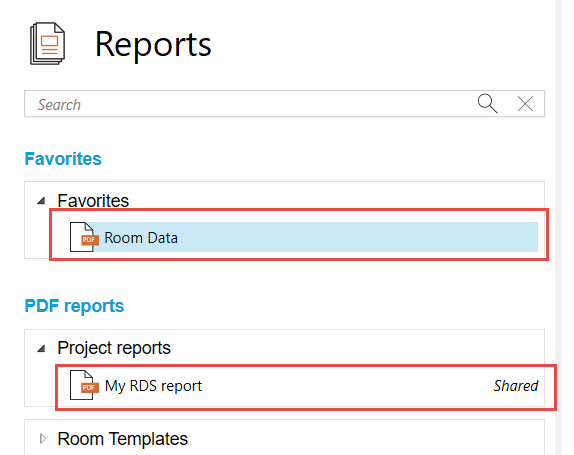Click the blue PDF reports section heading

pyautogui.click(x=74, y=306)
